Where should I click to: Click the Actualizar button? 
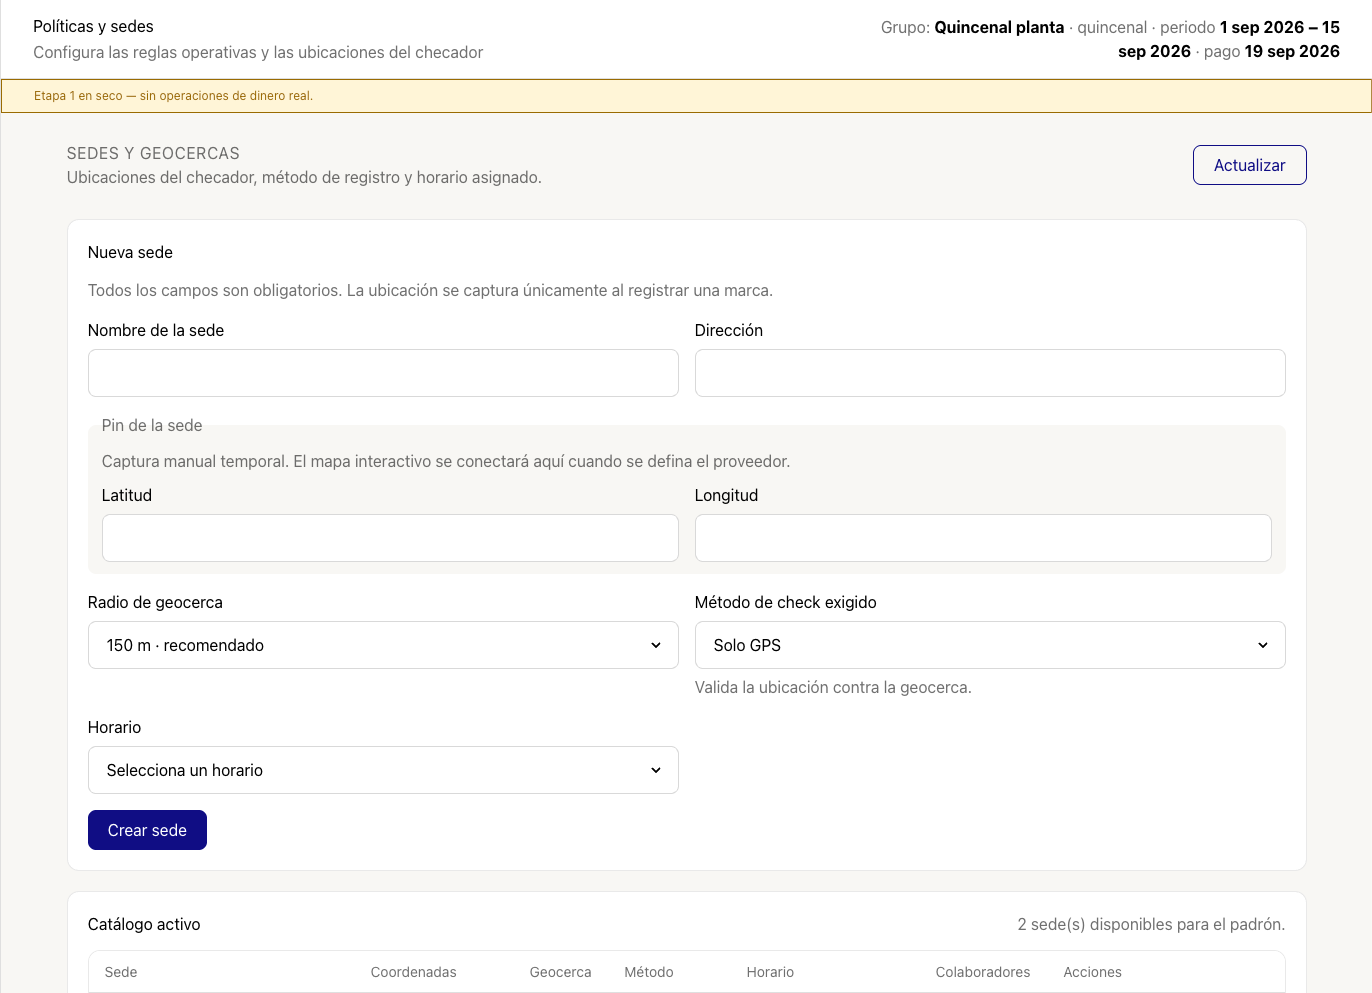click(1249, 165)
